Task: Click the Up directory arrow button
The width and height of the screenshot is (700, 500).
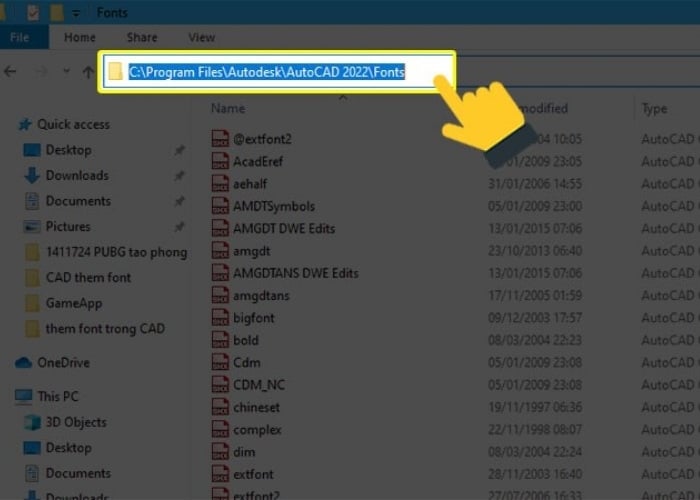Action: pyautogui.click(x=88, y=72)
